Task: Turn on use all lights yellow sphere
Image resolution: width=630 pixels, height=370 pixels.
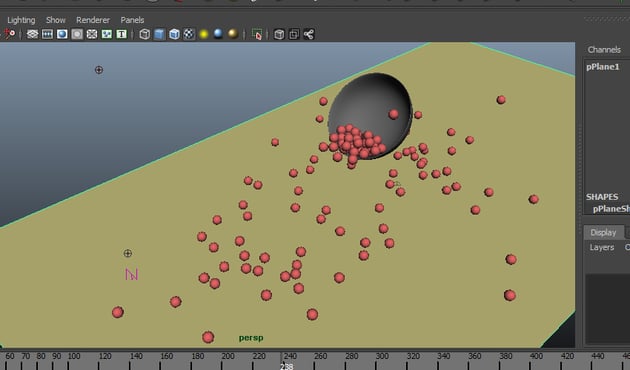Action: 204,34
